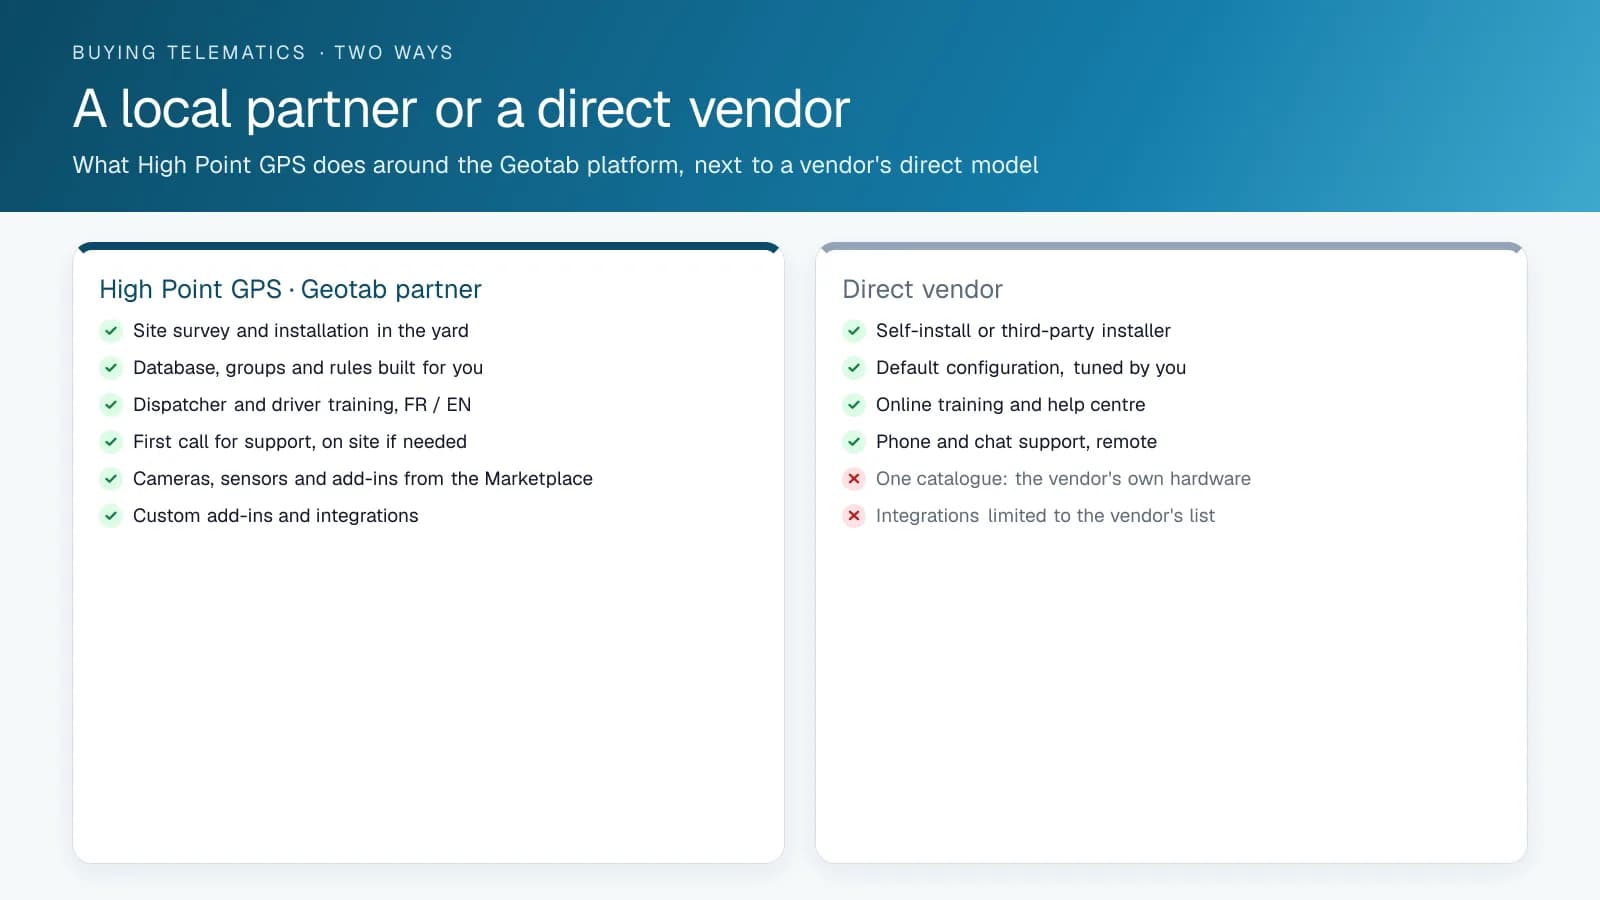Image resolution: width=1600 pixels, height=900 pixels.
Task: Click the text Dispatcher and driver training, FR / EN
Action: [302, 405]
